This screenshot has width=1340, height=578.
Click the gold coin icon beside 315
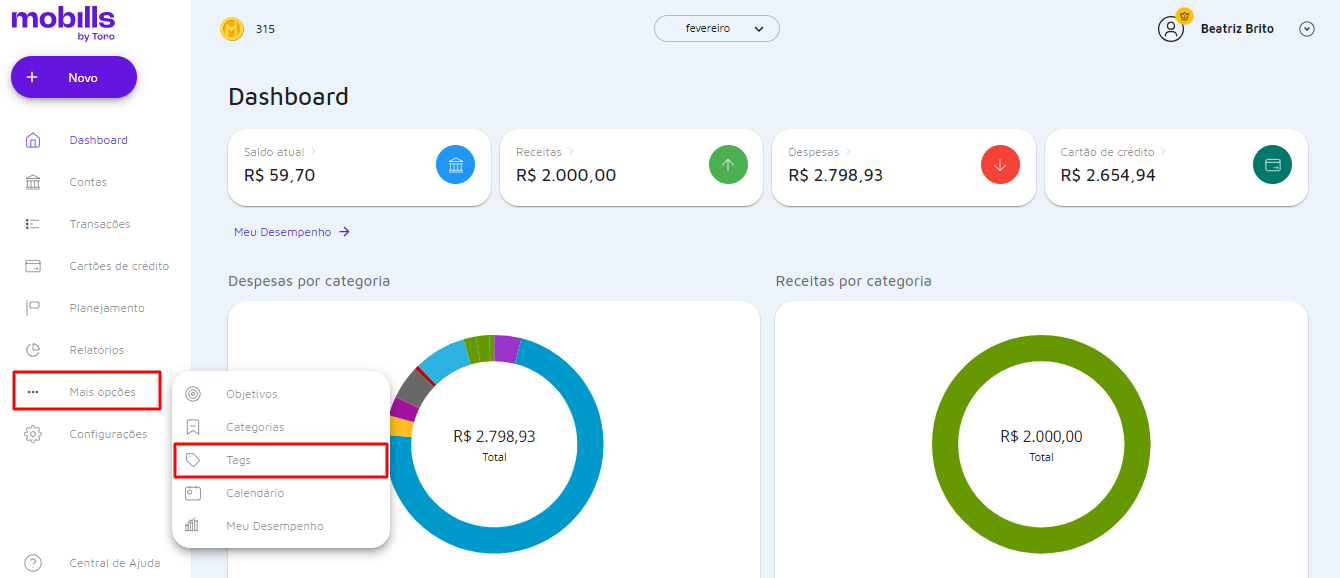[x=232, y=30]
